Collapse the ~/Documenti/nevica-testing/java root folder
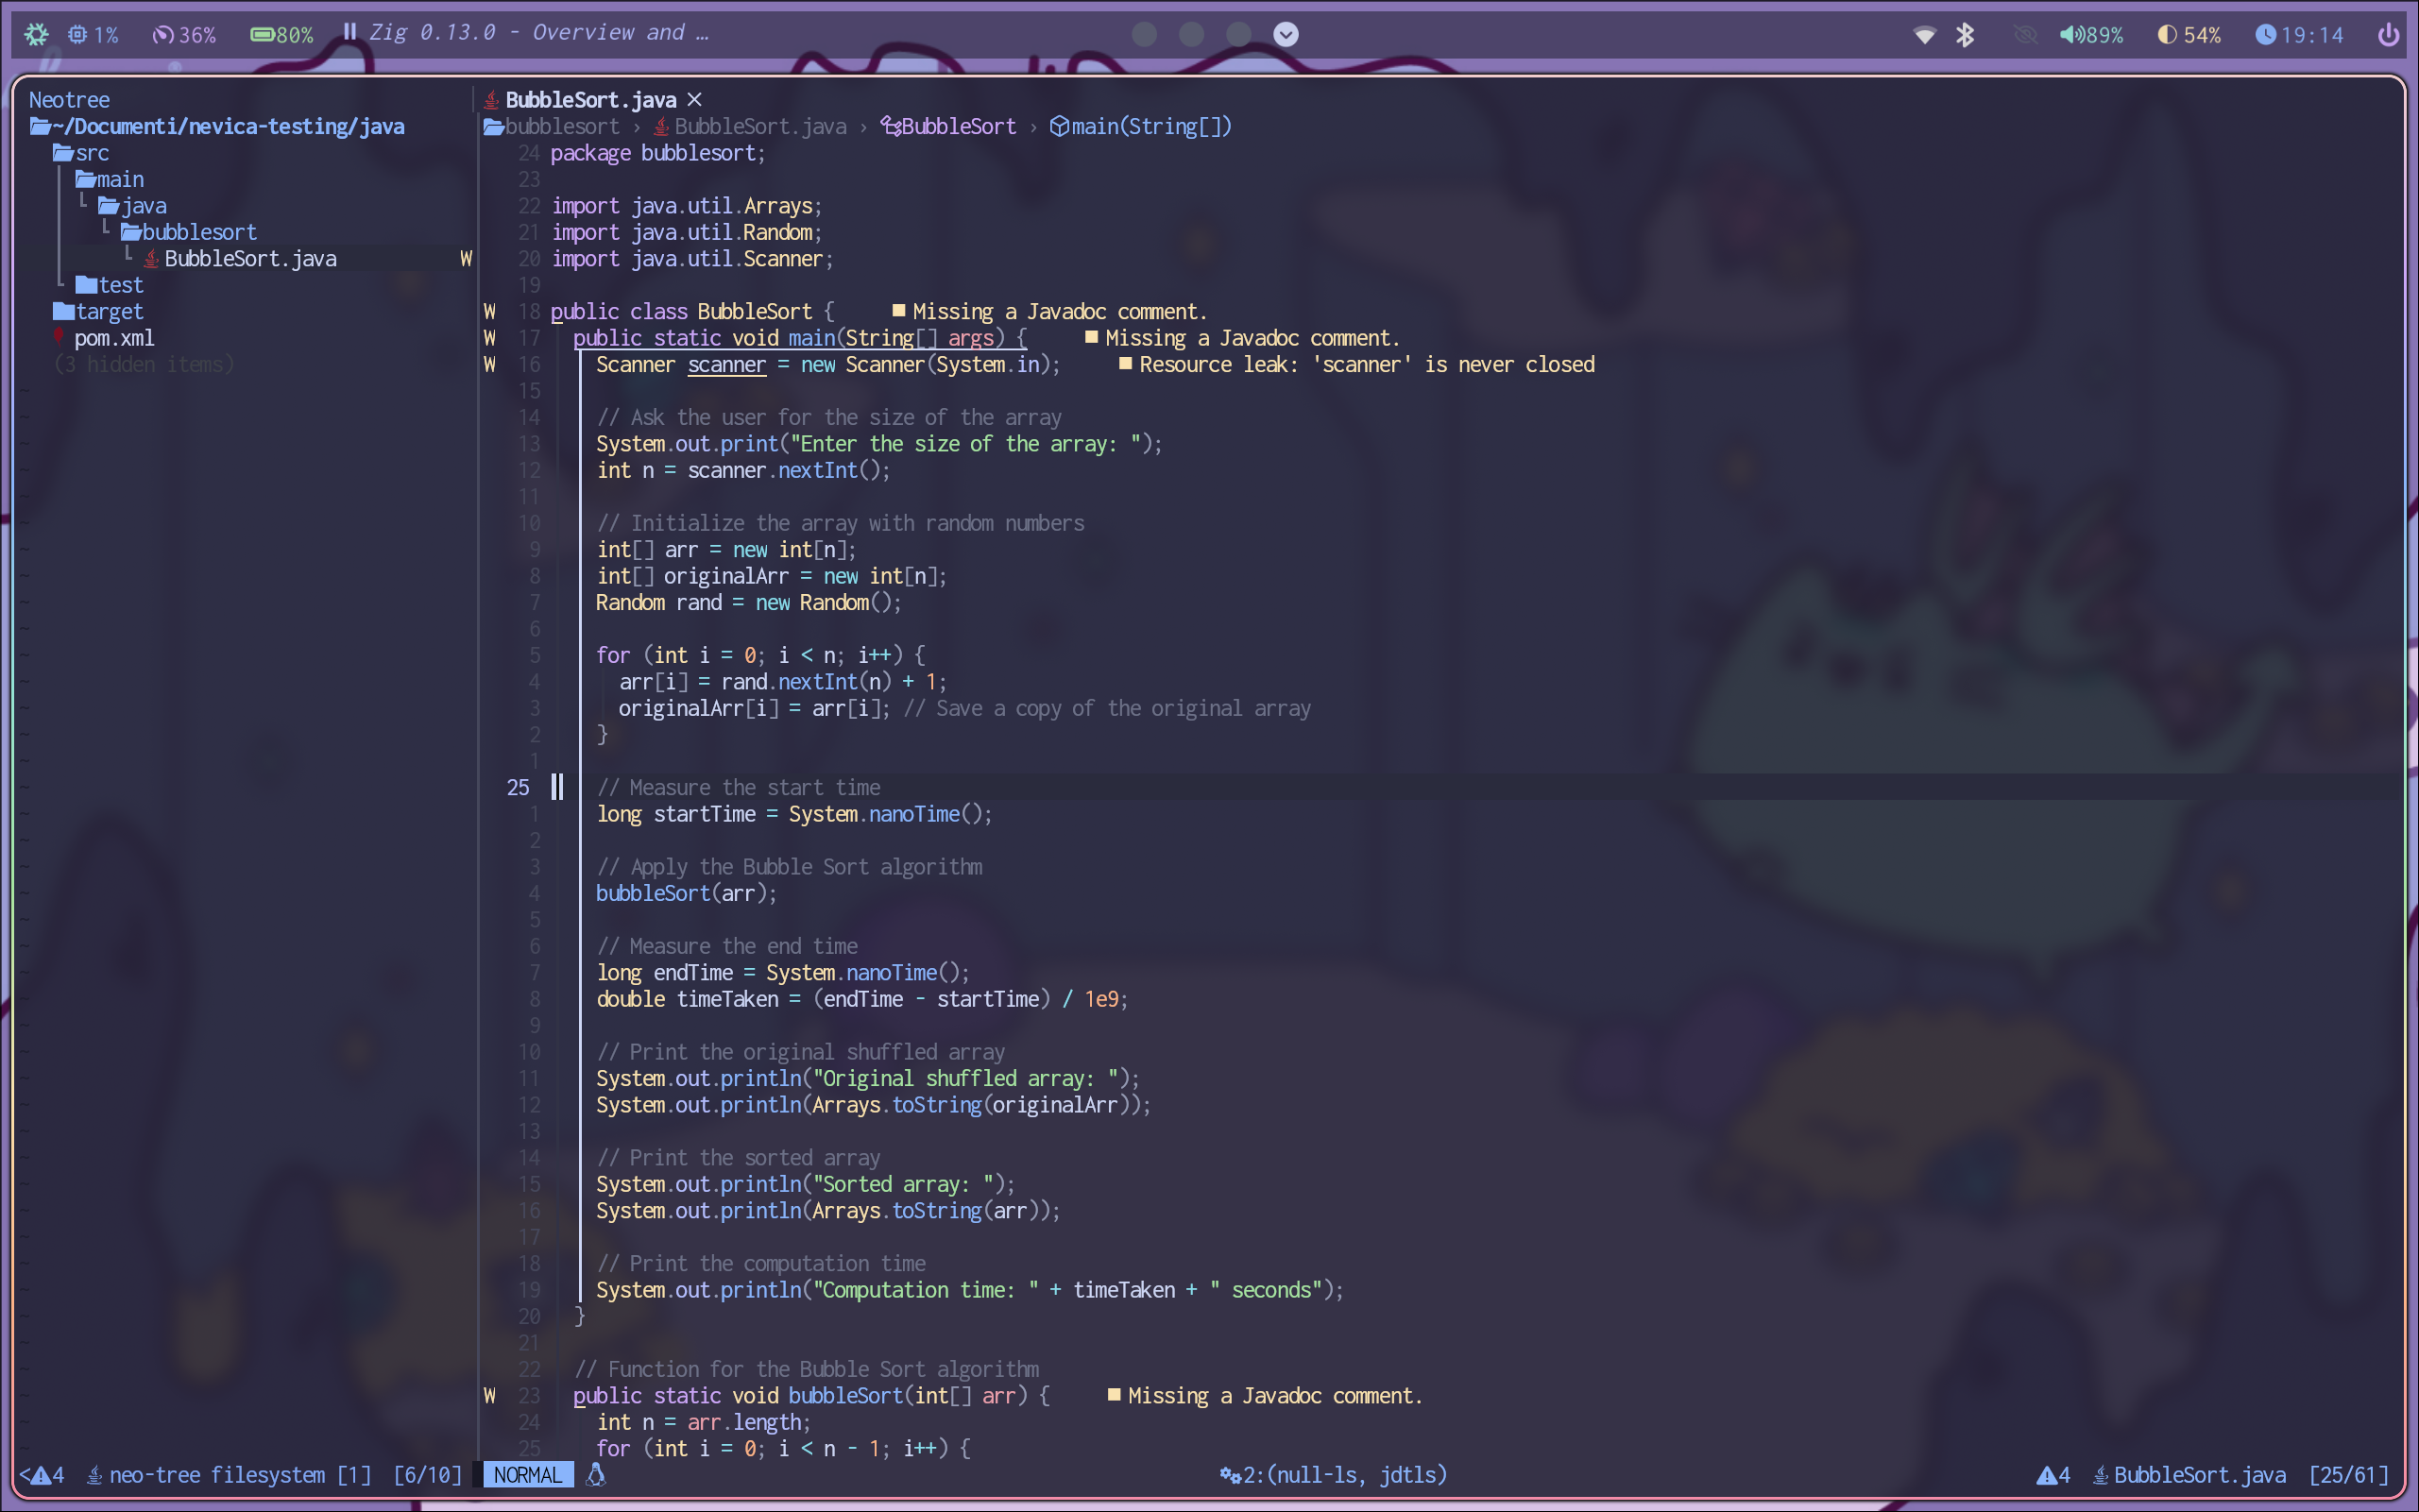The width and height of the screenshot is (2419, 1512). coord(217,126)
